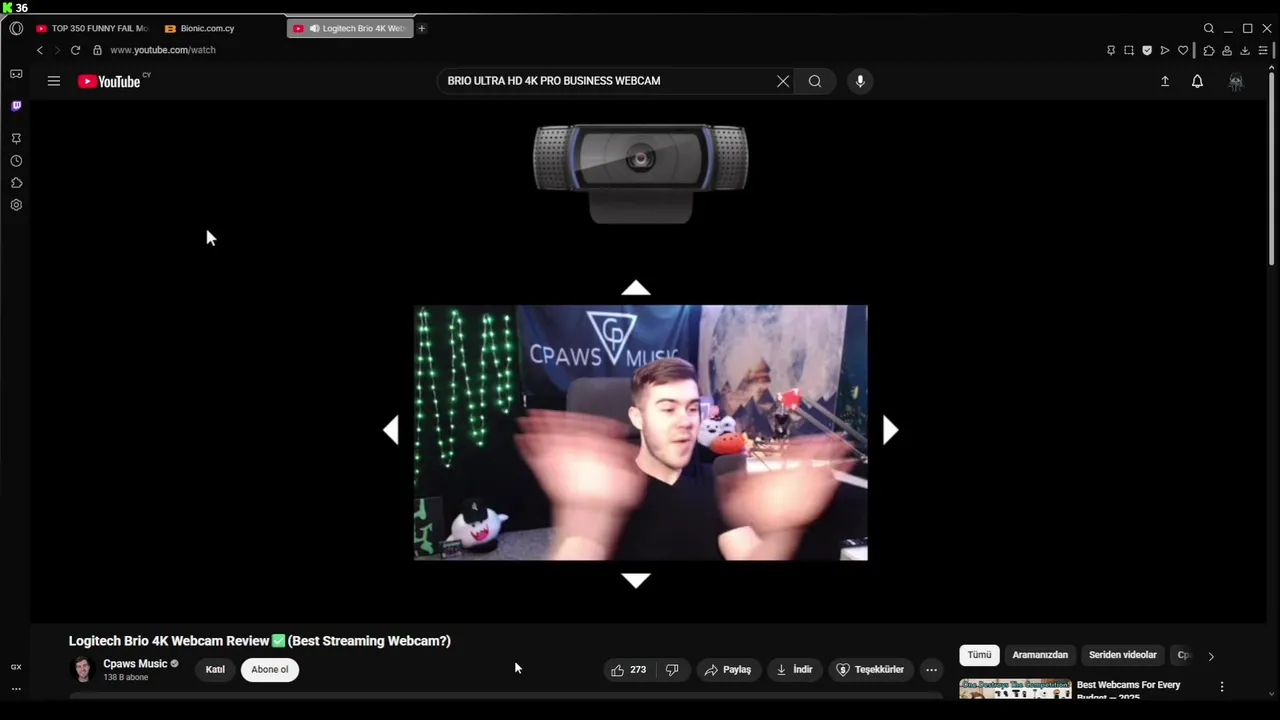This screenshot has width=1280, height=720.
Task: Run search with the magnifier button
Action: point(815,81)
